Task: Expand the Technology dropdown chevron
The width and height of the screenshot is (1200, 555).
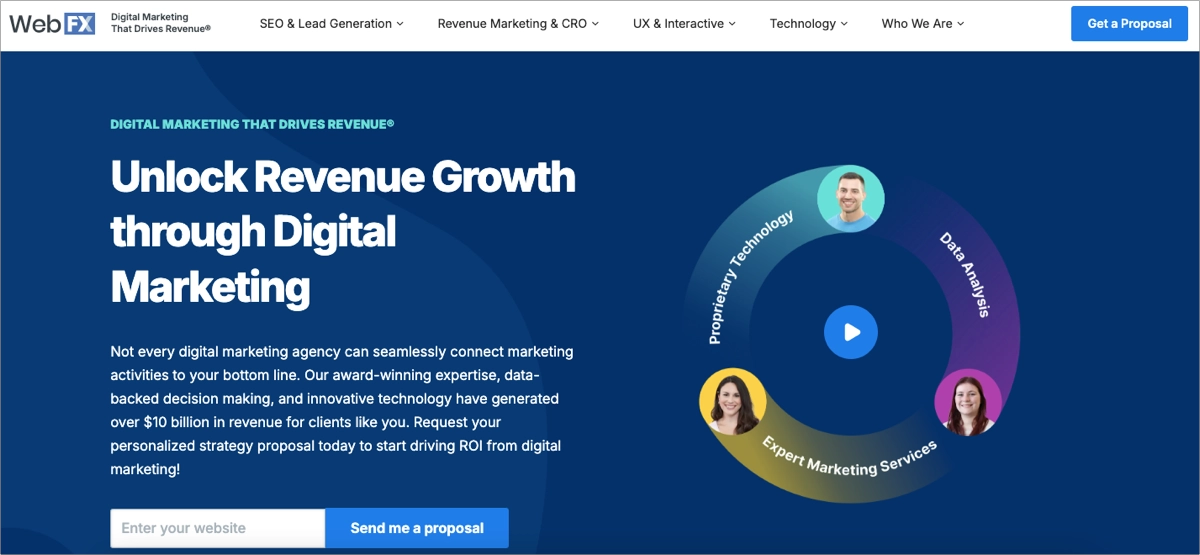Action: tap(844, 24)
